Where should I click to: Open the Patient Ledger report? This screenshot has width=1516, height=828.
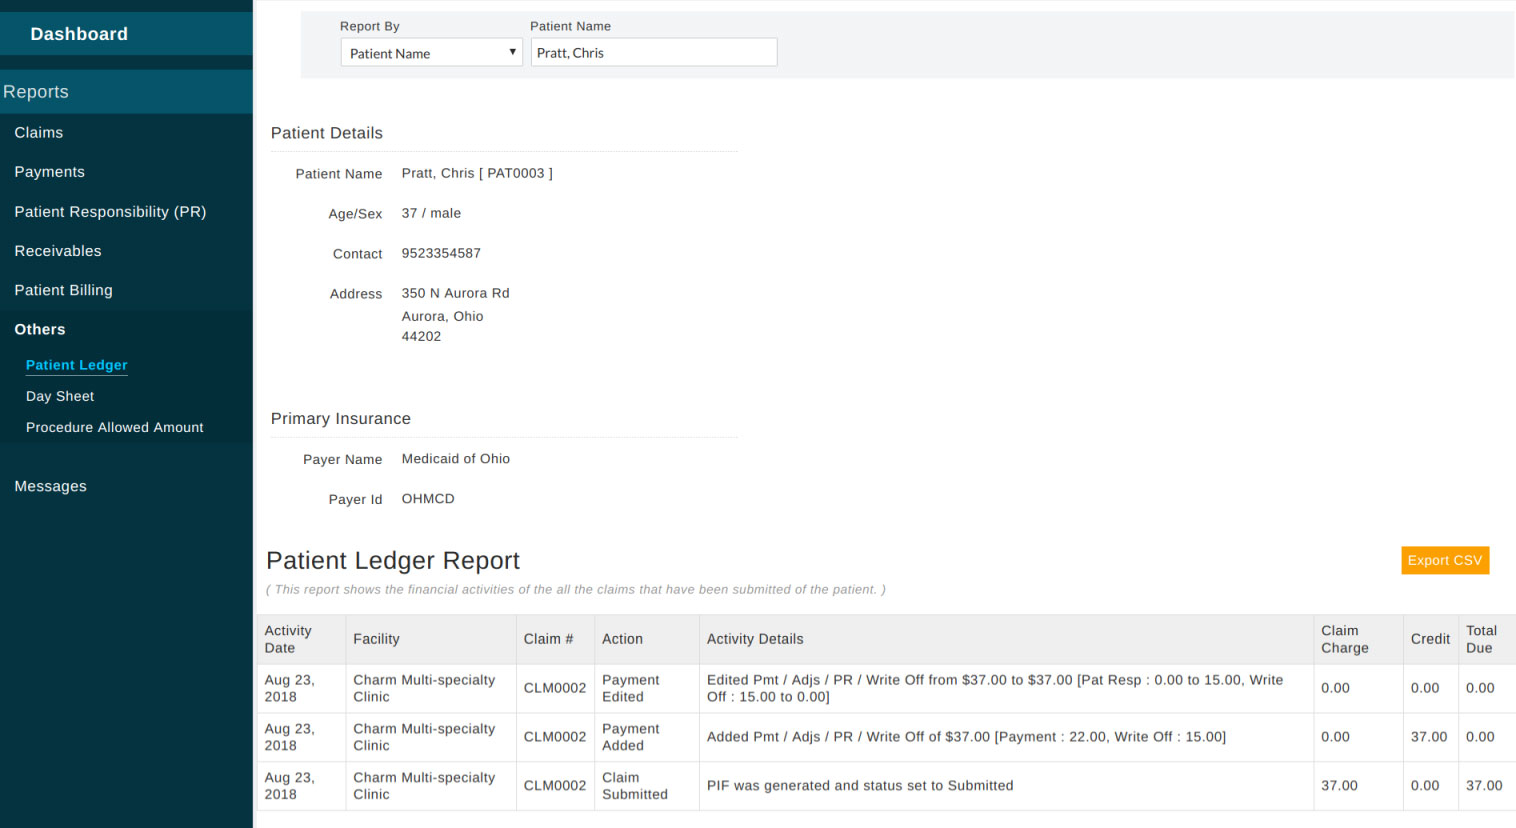(76, 365)
